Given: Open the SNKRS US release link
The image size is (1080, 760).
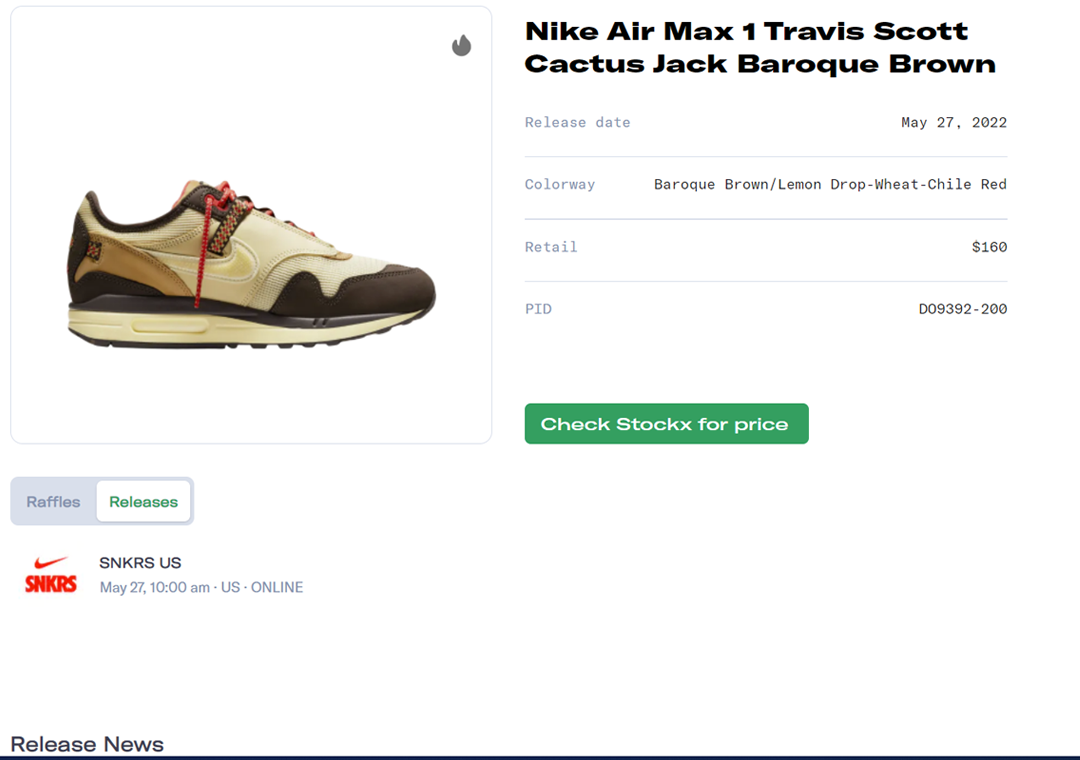Looking at the screenshot, I should (x=140, y=563).
